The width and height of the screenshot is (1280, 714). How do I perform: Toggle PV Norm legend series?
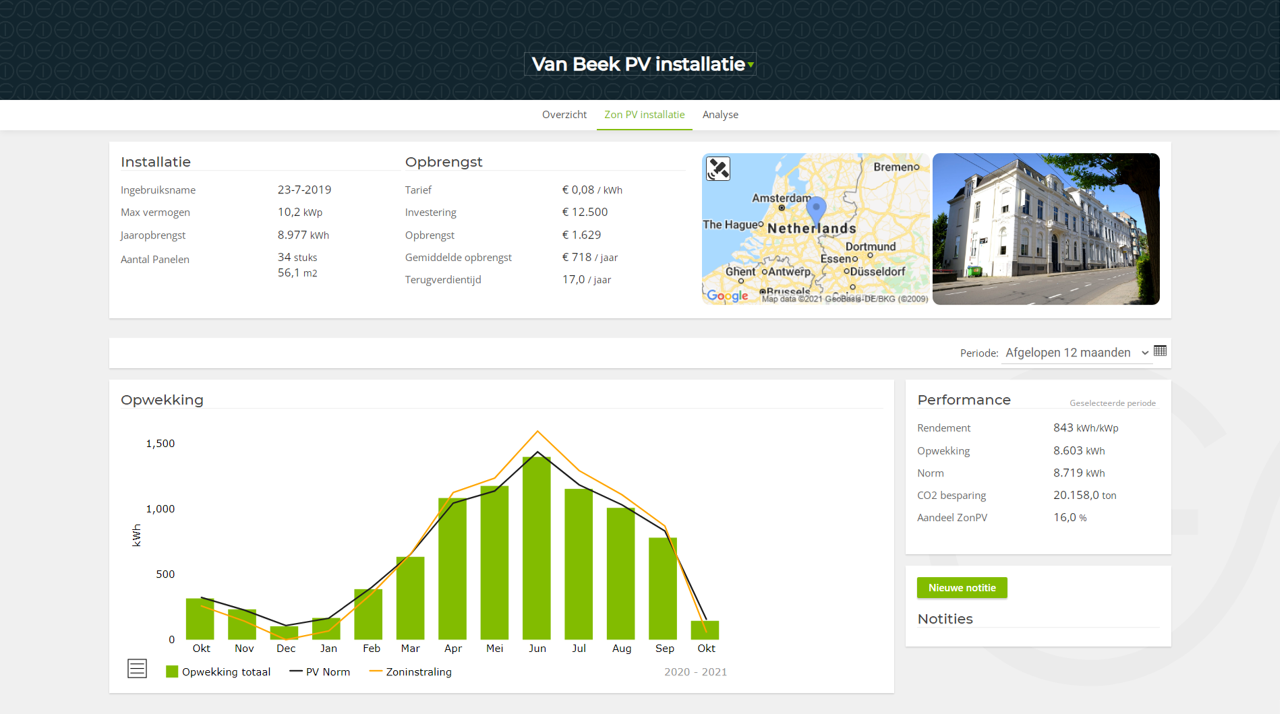[320, 672]
